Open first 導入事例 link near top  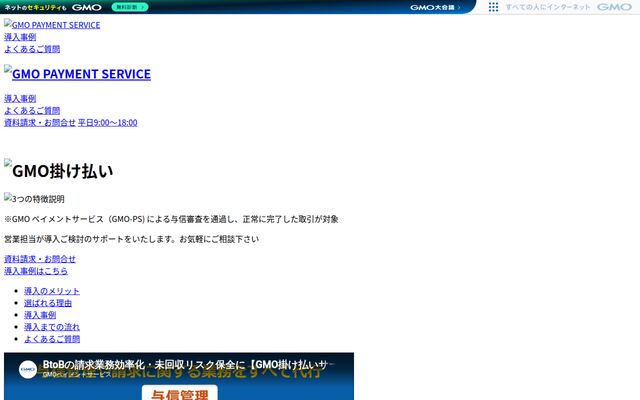click(20, 37)
